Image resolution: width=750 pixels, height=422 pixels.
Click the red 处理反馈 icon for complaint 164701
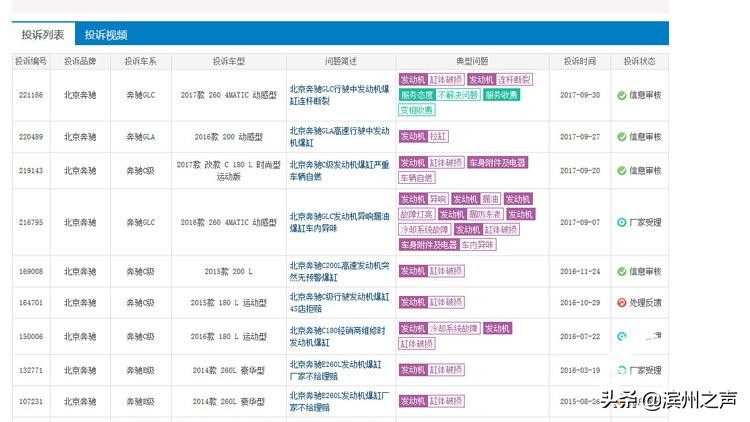pyautogui.click(x=621, y=302)
